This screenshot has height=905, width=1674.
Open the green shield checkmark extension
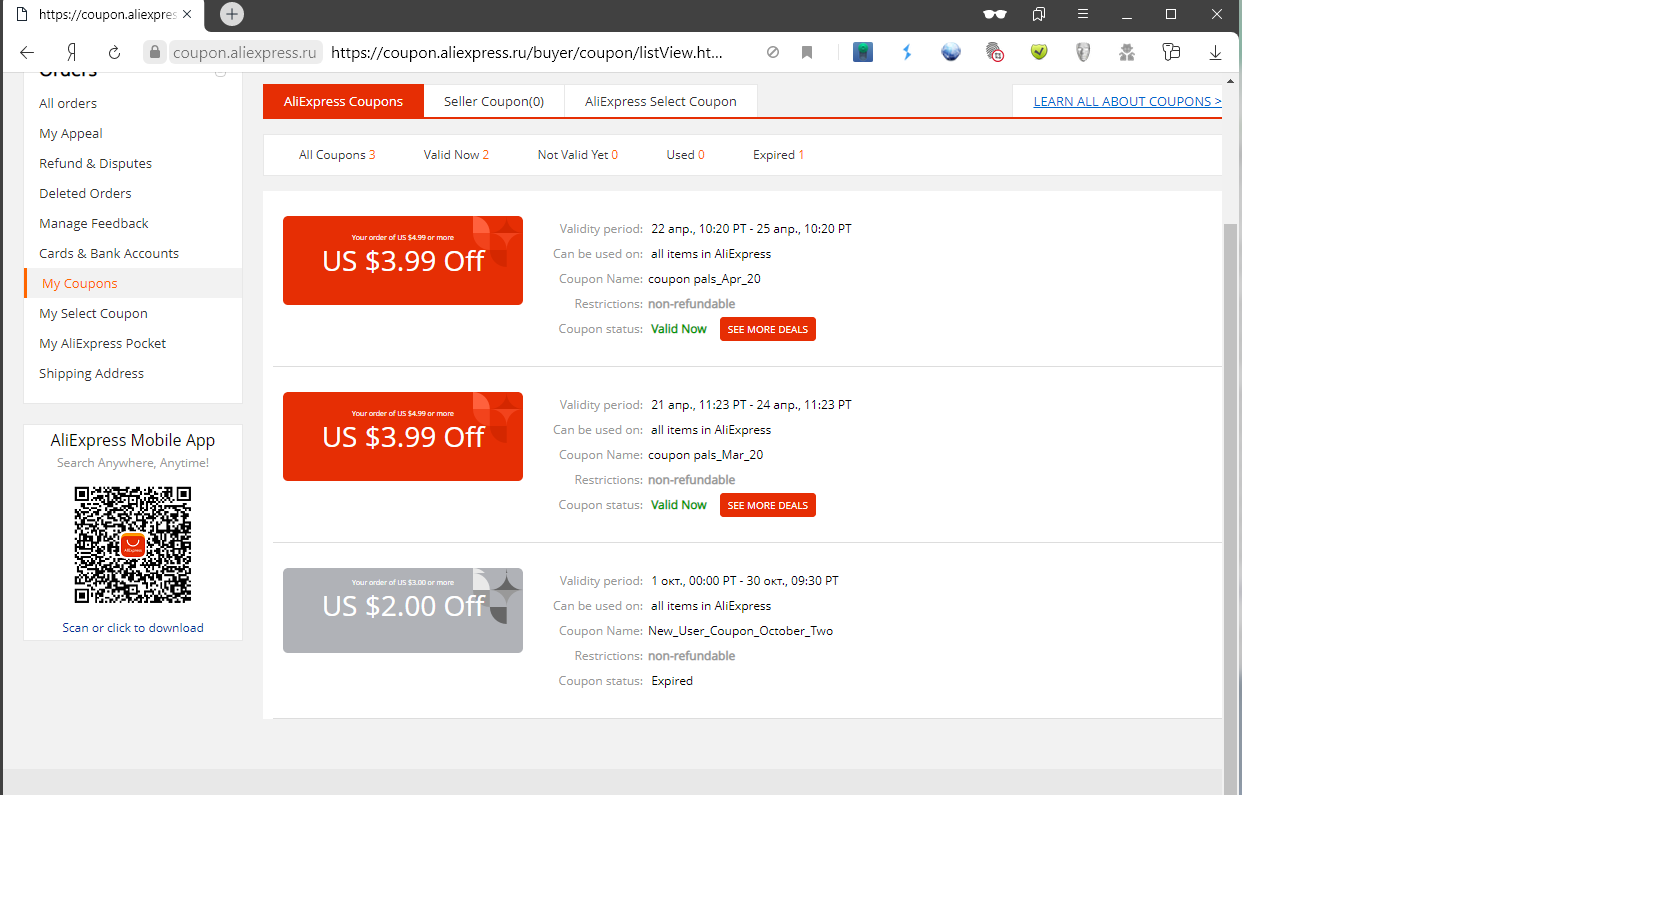coord(1039,52)
